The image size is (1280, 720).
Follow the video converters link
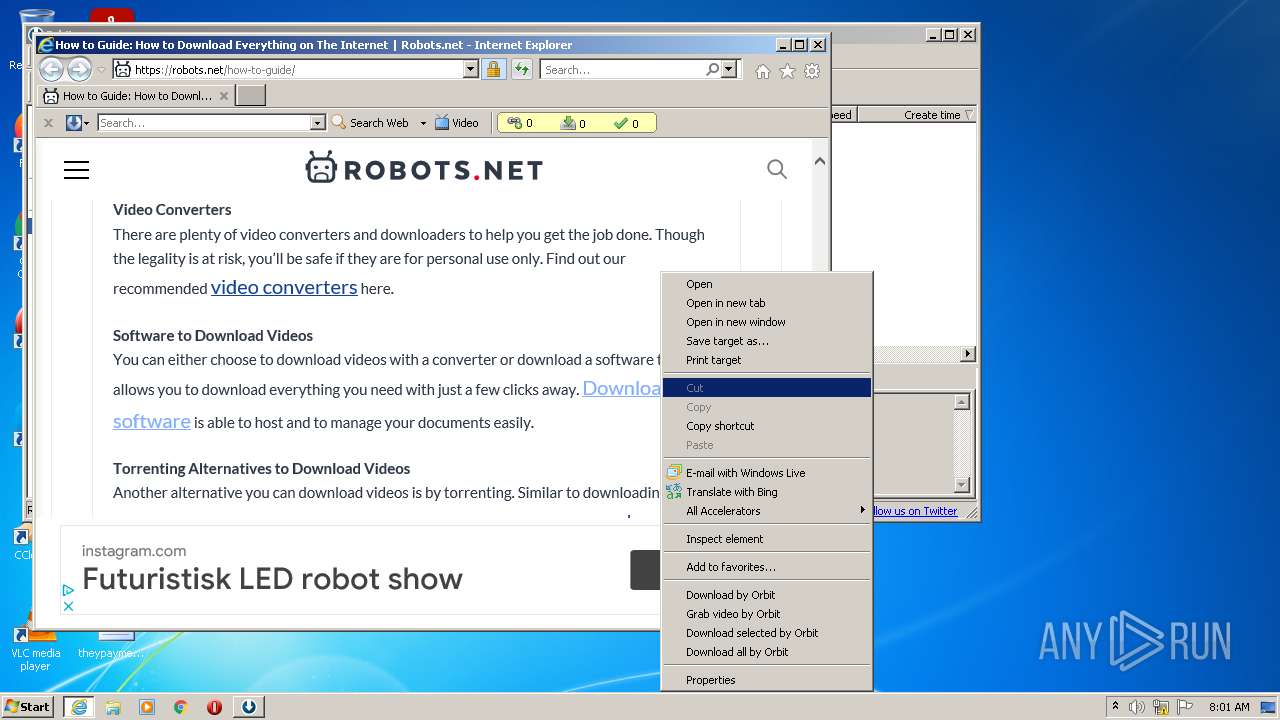pyautogui.click(x=284, y=287)
